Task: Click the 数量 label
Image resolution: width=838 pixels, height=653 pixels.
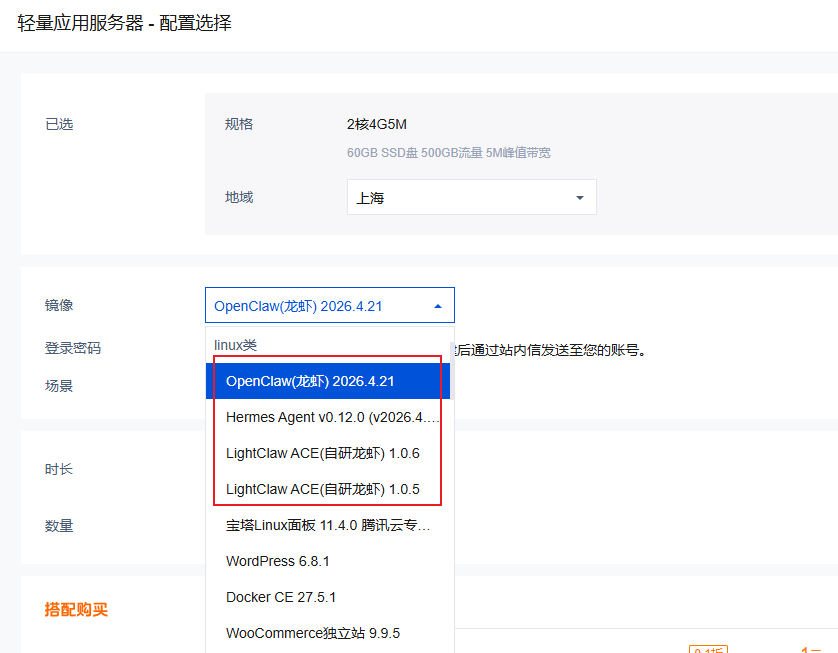Action: pos(59,526)
